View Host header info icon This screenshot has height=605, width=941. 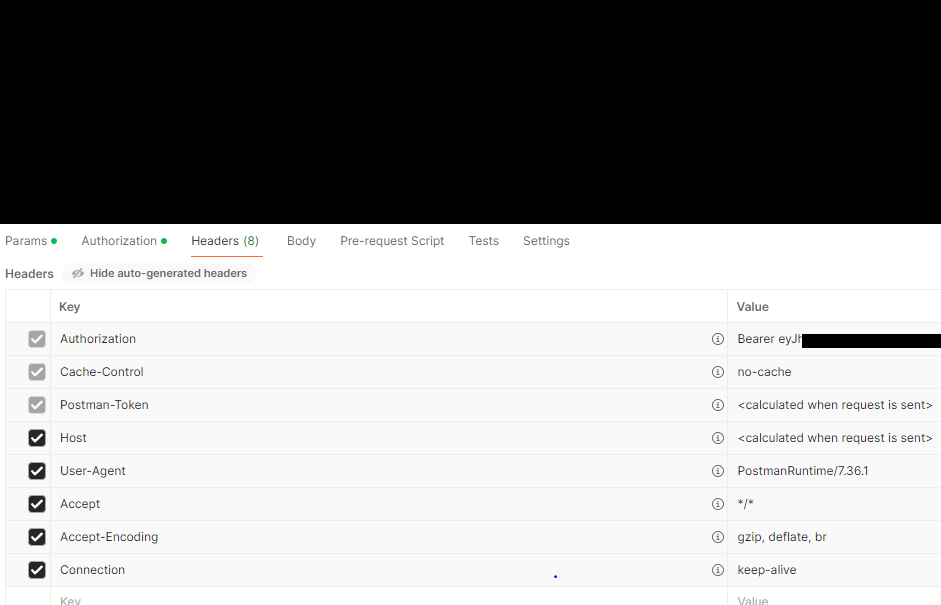tap(717, 438)
